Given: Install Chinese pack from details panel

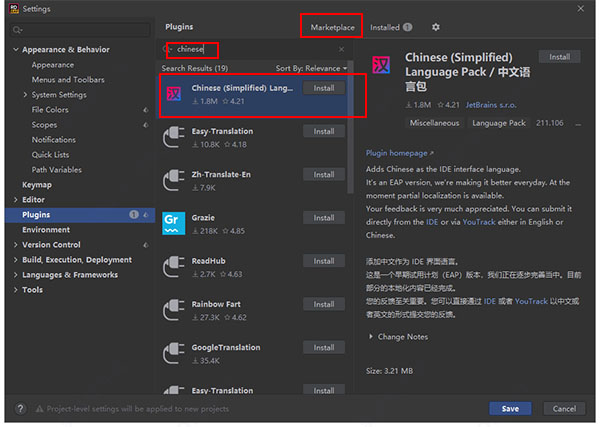Looking at the screenshot, I should click(x=559, y=57).
